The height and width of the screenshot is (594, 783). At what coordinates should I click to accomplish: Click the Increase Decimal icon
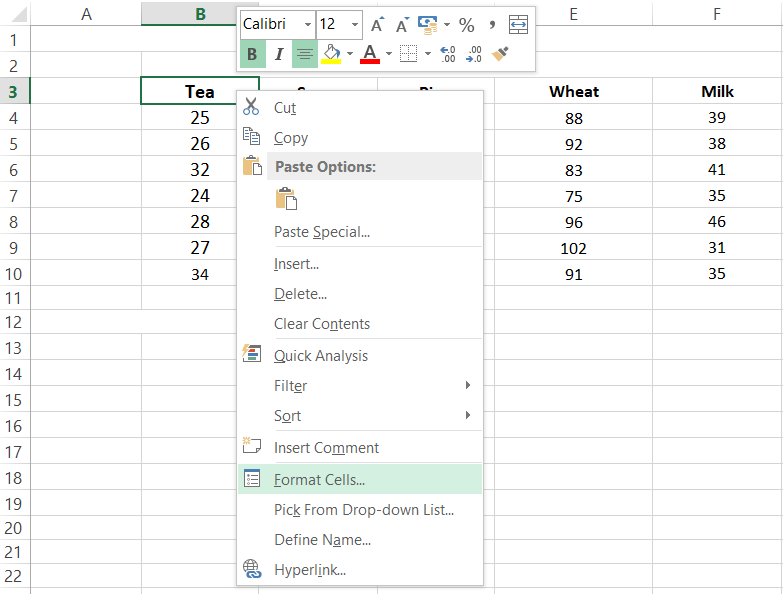point(447,54)
